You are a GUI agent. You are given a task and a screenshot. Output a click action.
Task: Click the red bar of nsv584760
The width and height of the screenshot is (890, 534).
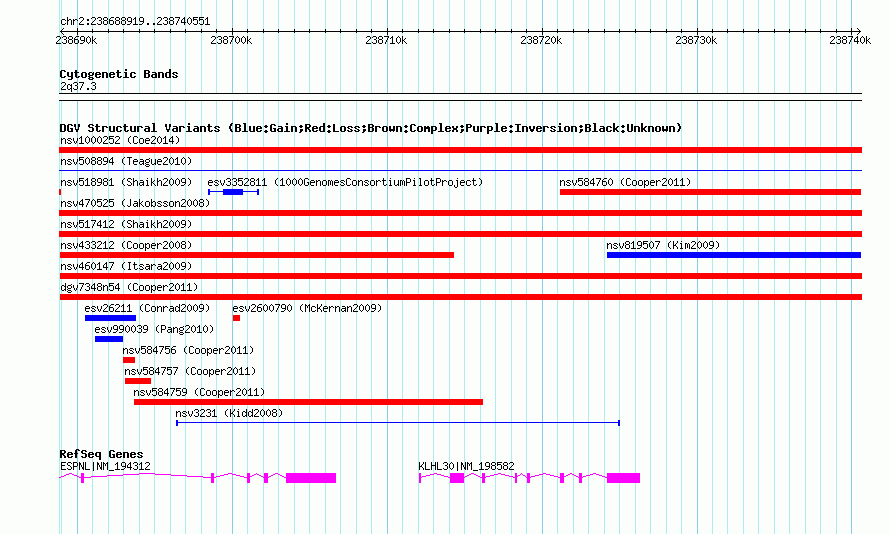(710, 192)
